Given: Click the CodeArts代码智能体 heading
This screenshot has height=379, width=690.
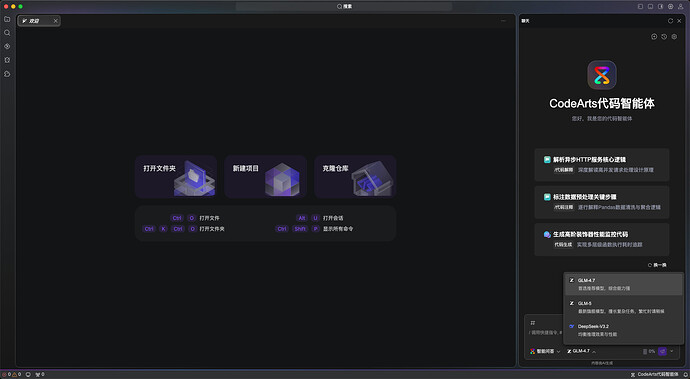Looking at the screenshot, I should [x=602, y=103].
